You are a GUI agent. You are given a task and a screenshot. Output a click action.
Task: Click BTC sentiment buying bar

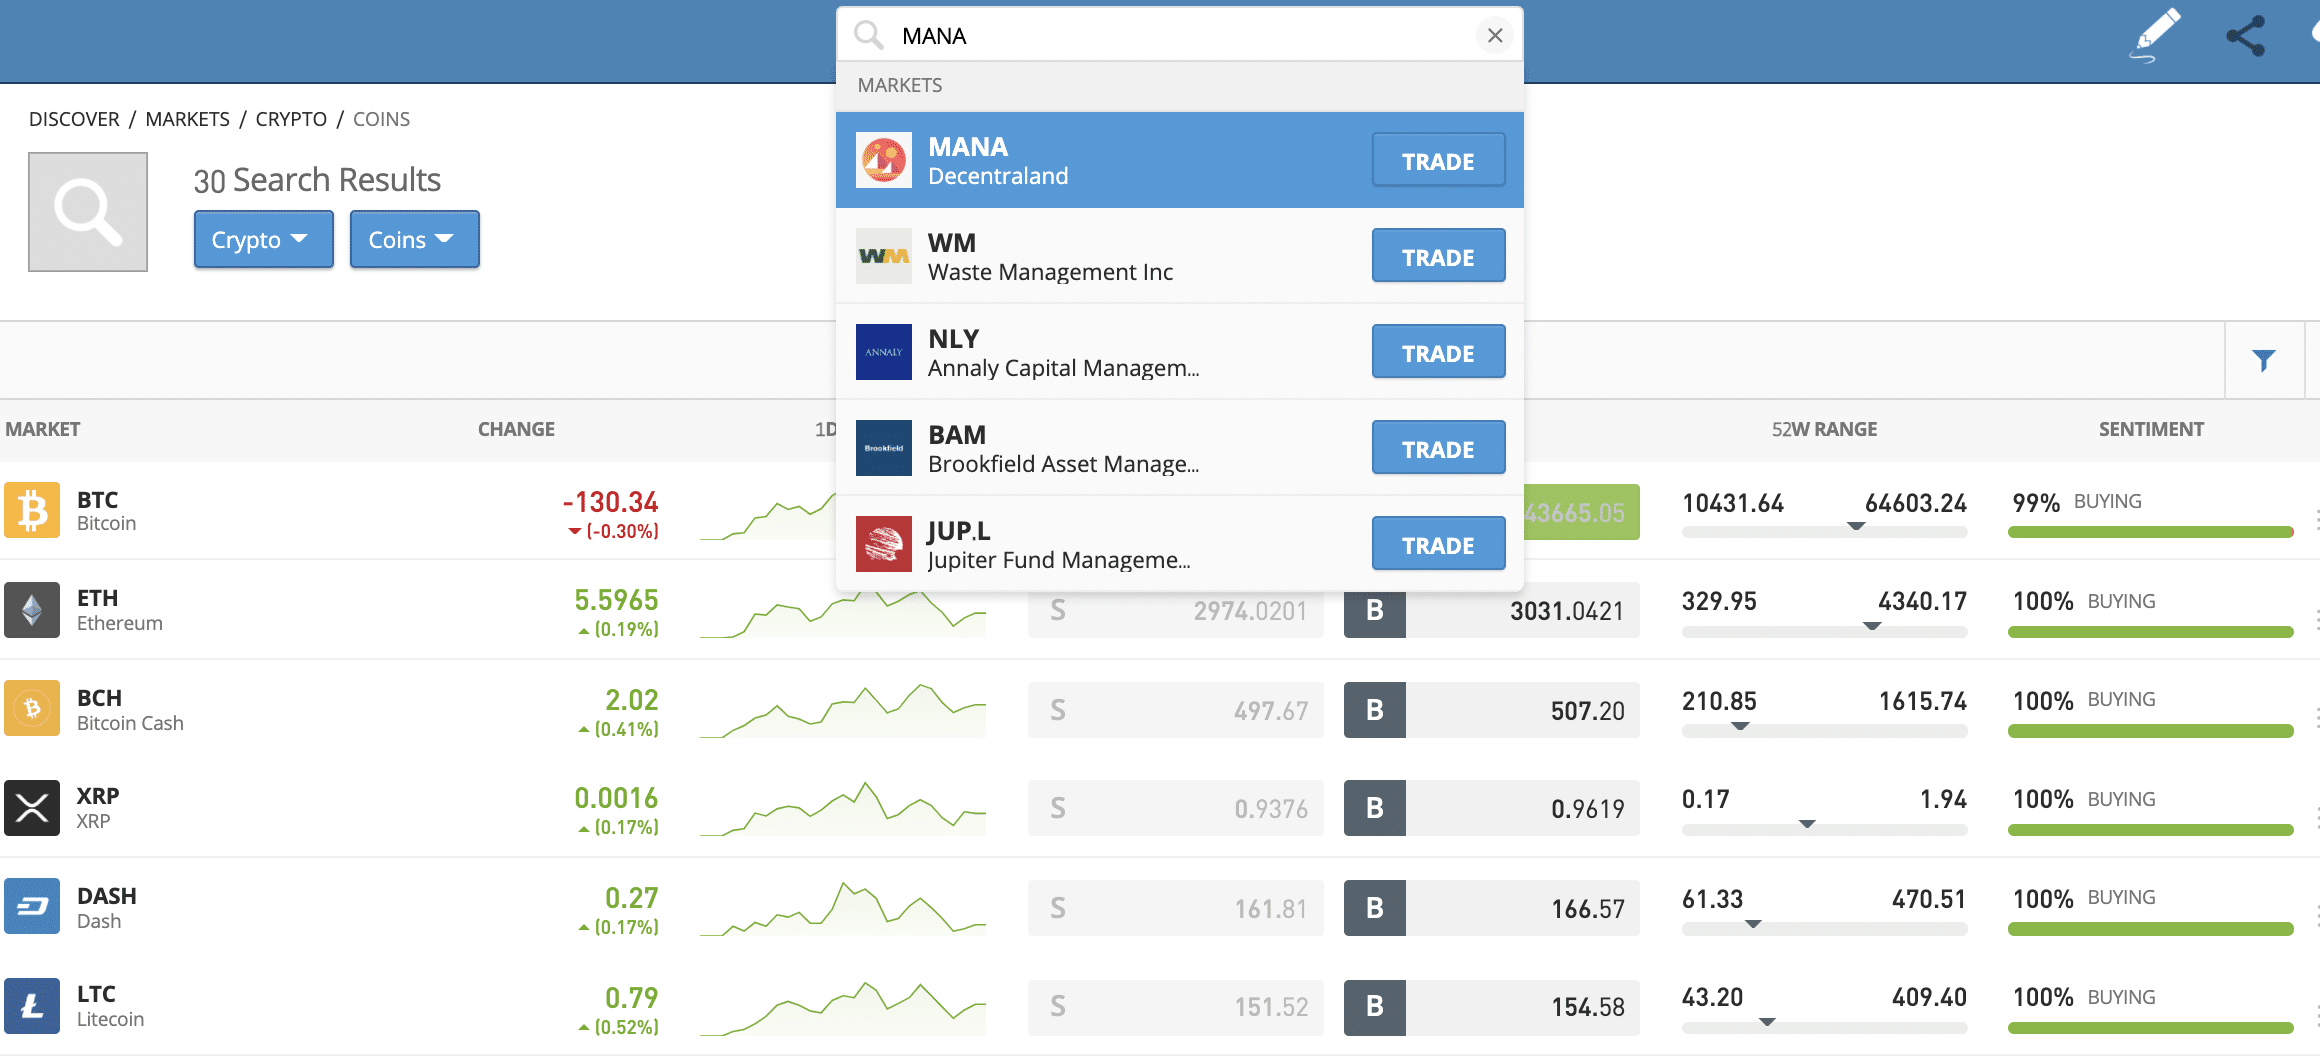click(x=2150, y=532)
